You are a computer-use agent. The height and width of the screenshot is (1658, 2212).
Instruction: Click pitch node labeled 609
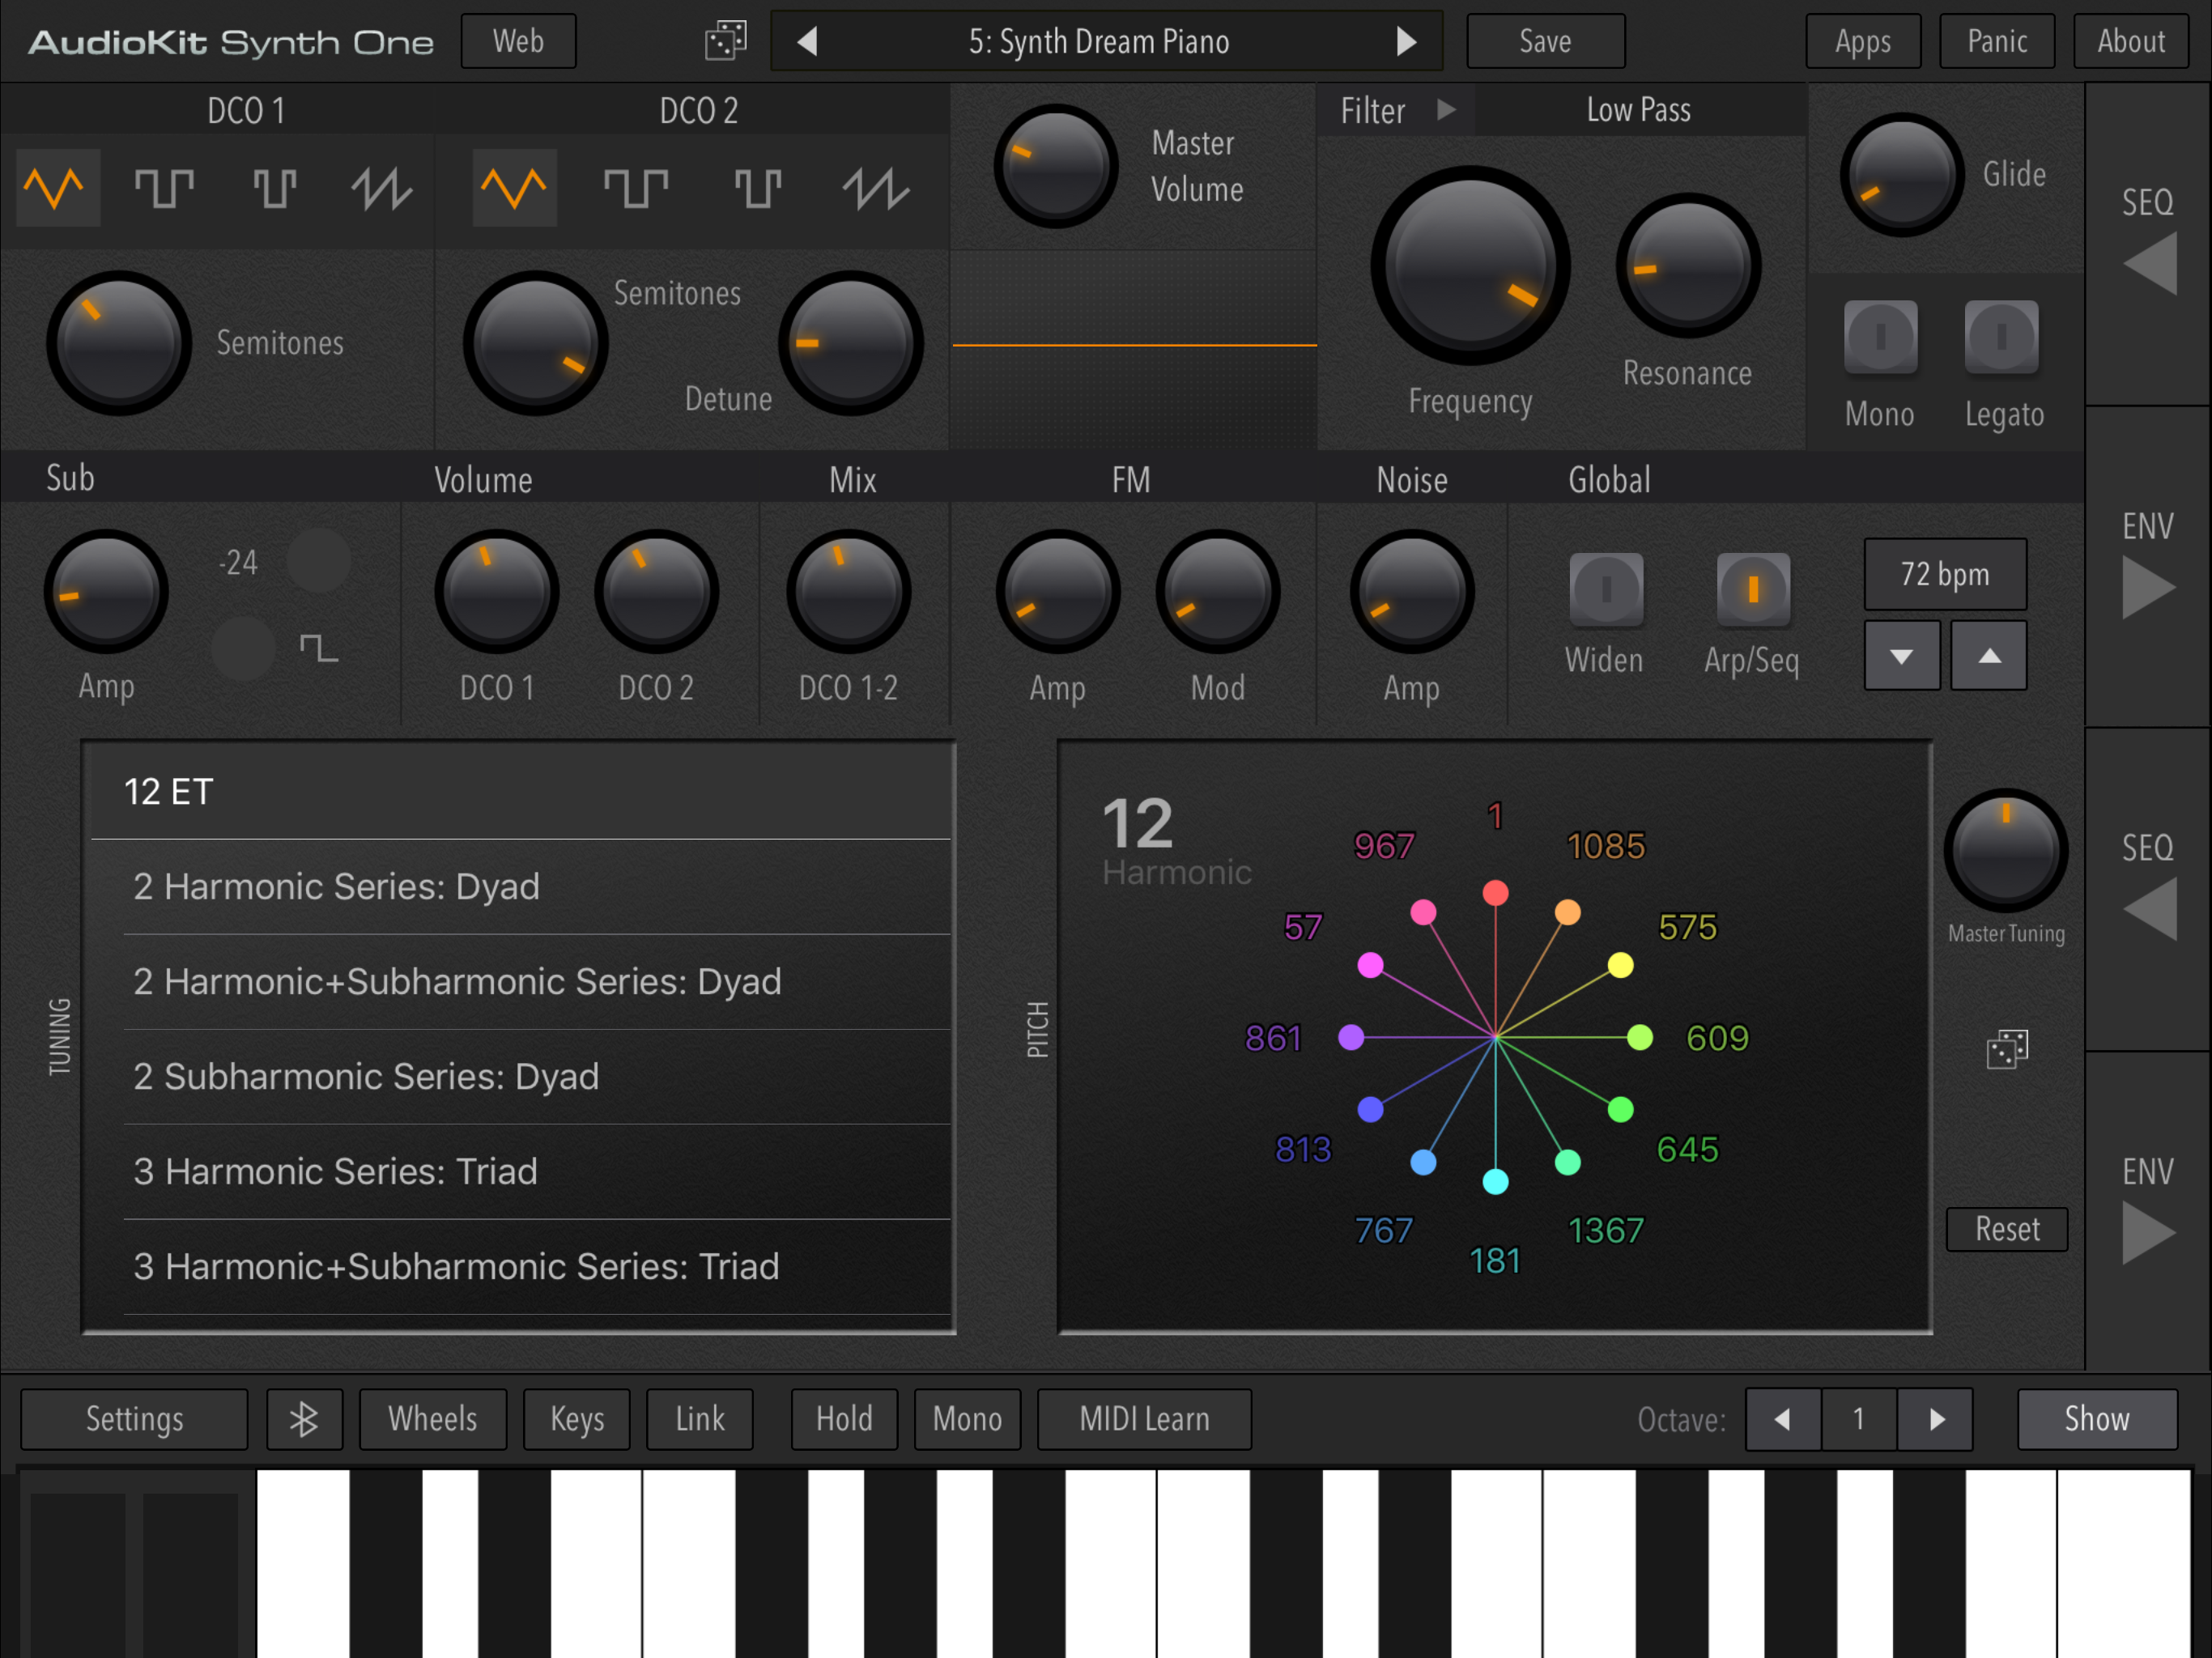click(x=1640, y=1038)
